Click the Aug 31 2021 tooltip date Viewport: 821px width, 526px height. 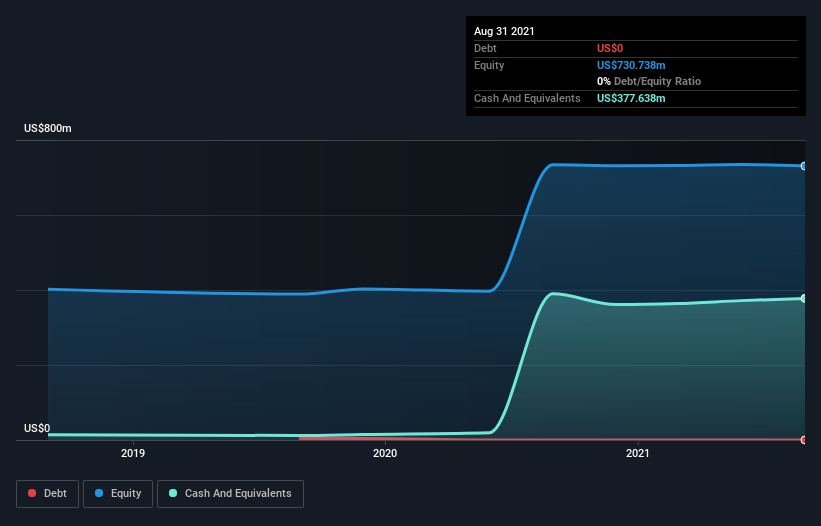[x=504, y=31]
